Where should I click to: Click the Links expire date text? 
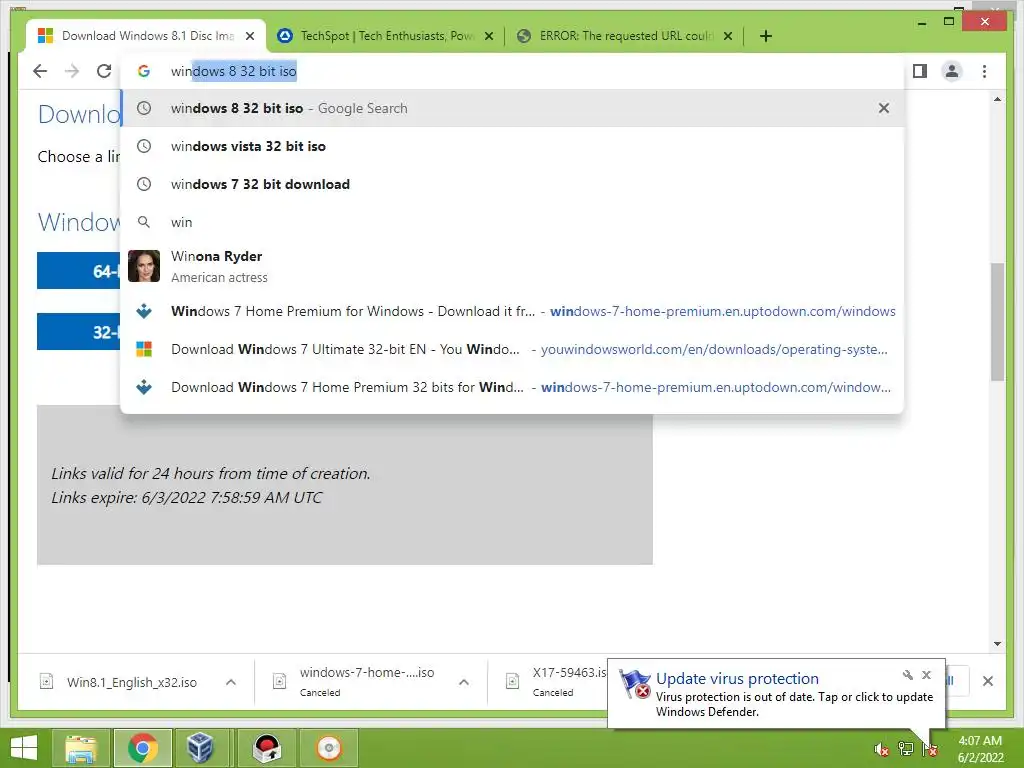coord(187,498)
